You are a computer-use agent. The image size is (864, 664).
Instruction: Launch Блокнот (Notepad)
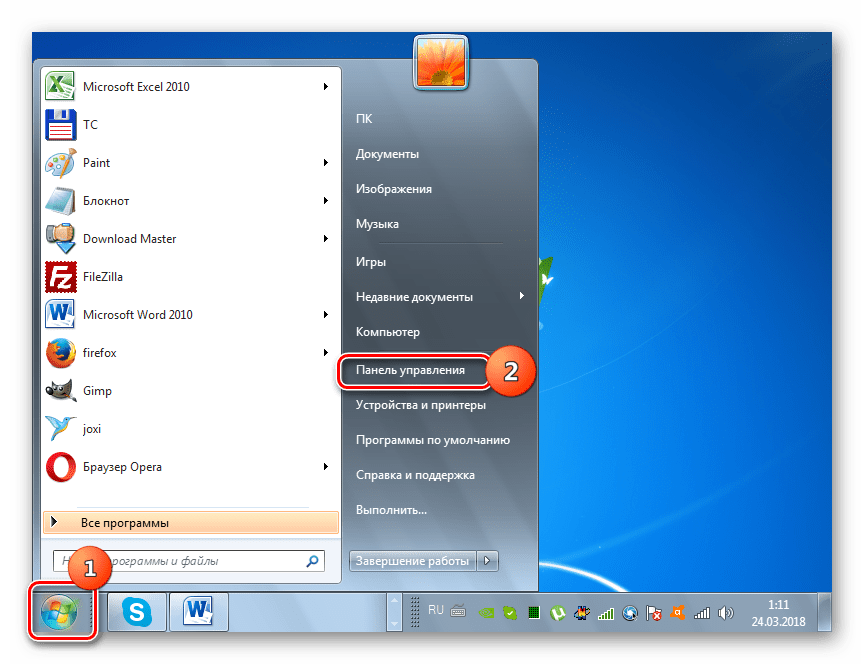(191, 201)
